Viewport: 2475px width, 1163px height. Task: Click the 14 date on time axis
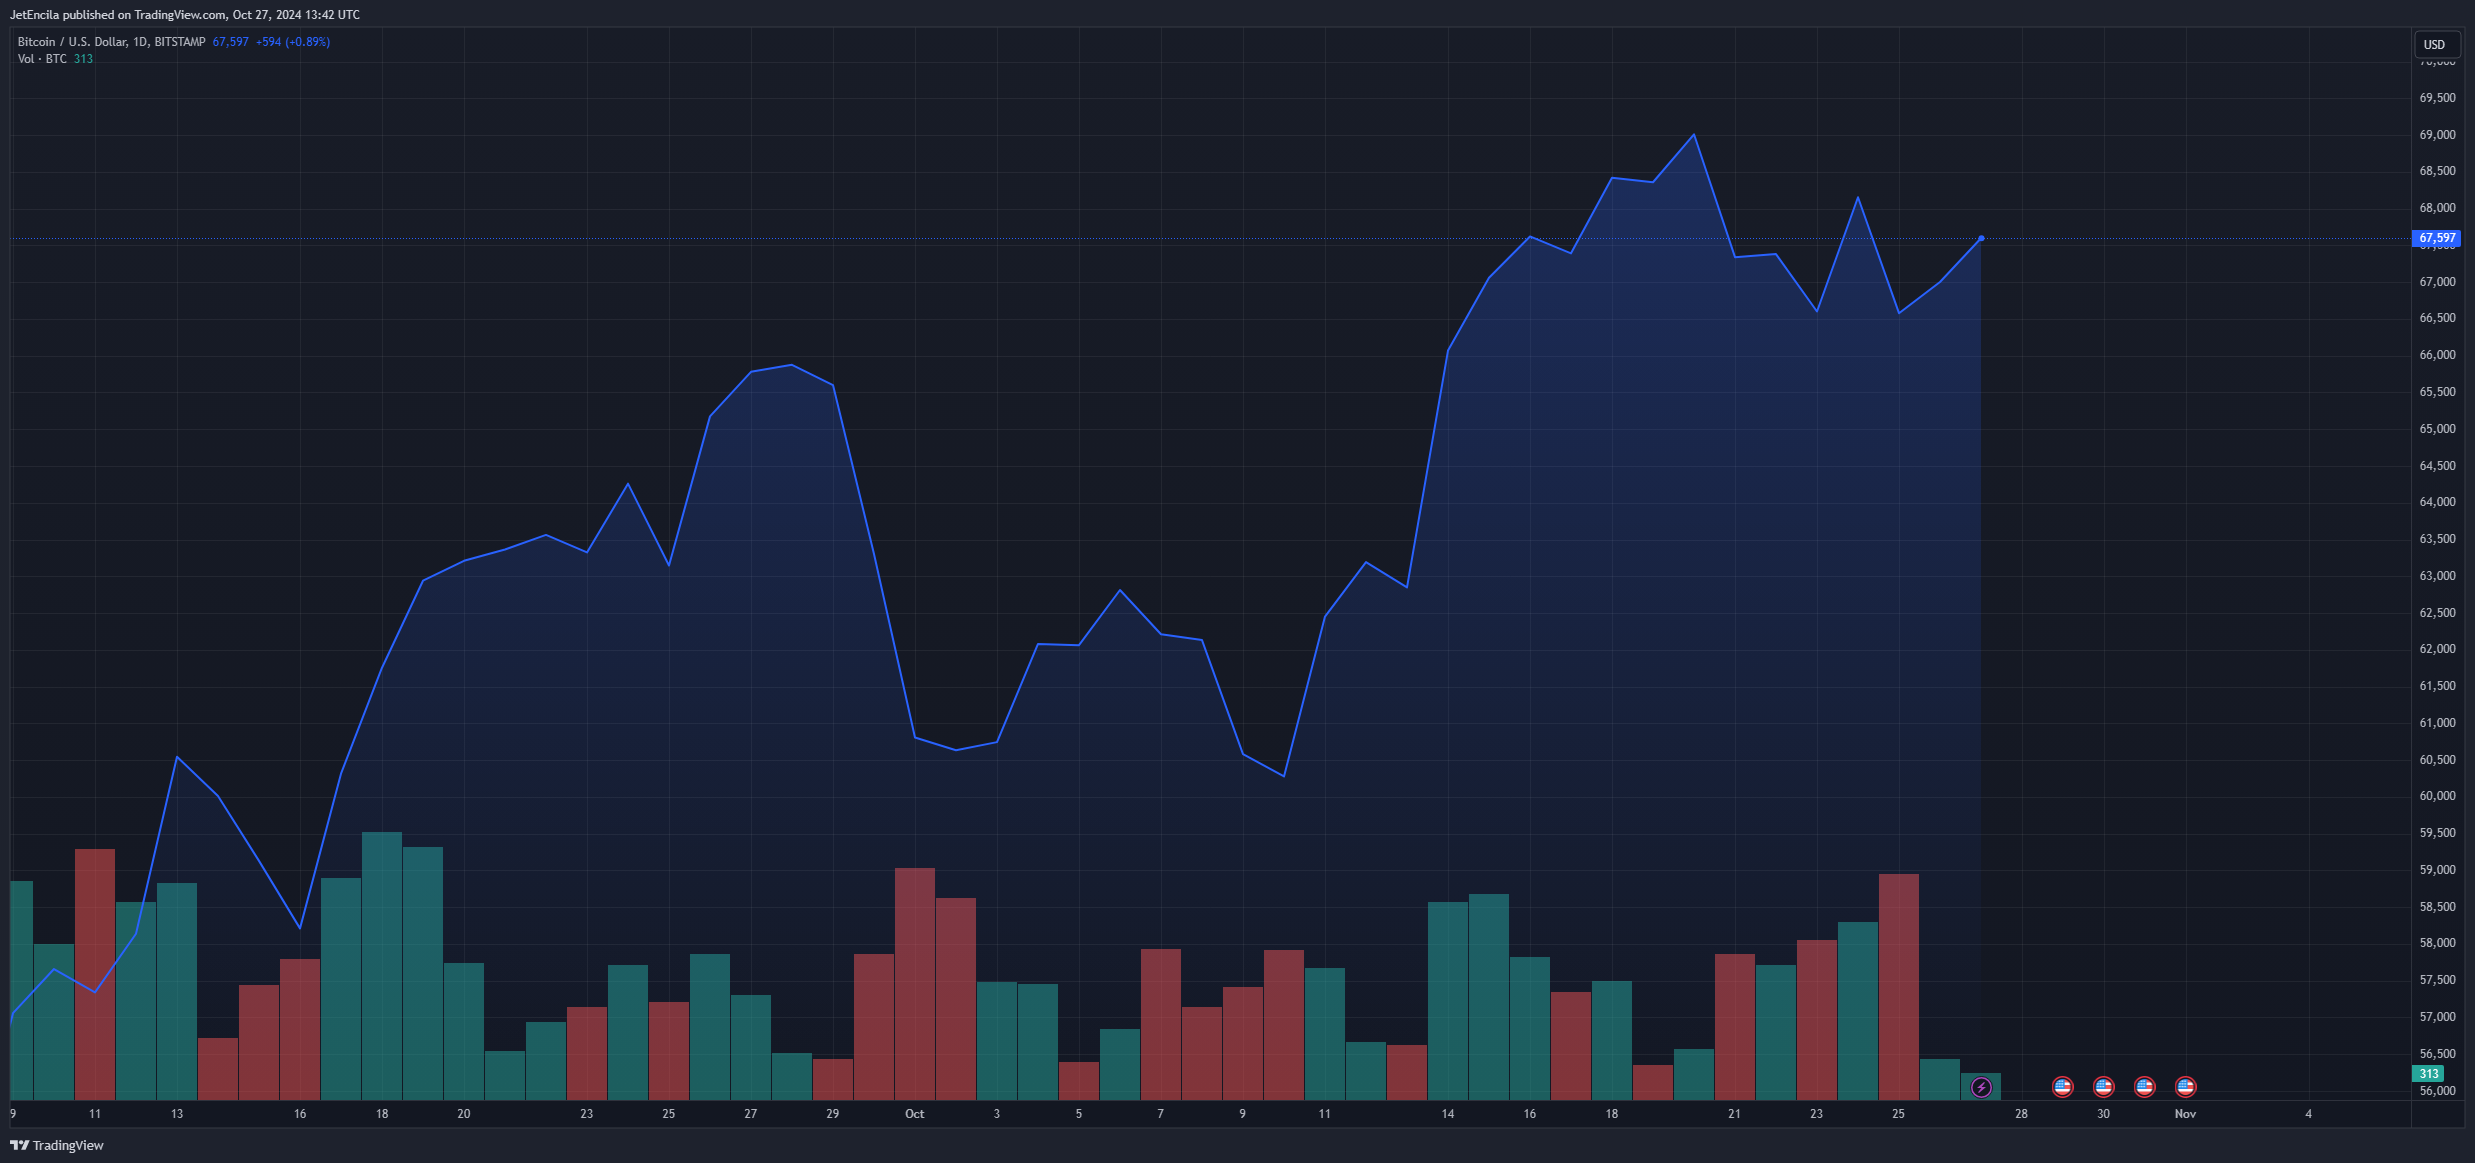coord(1447,1114)
